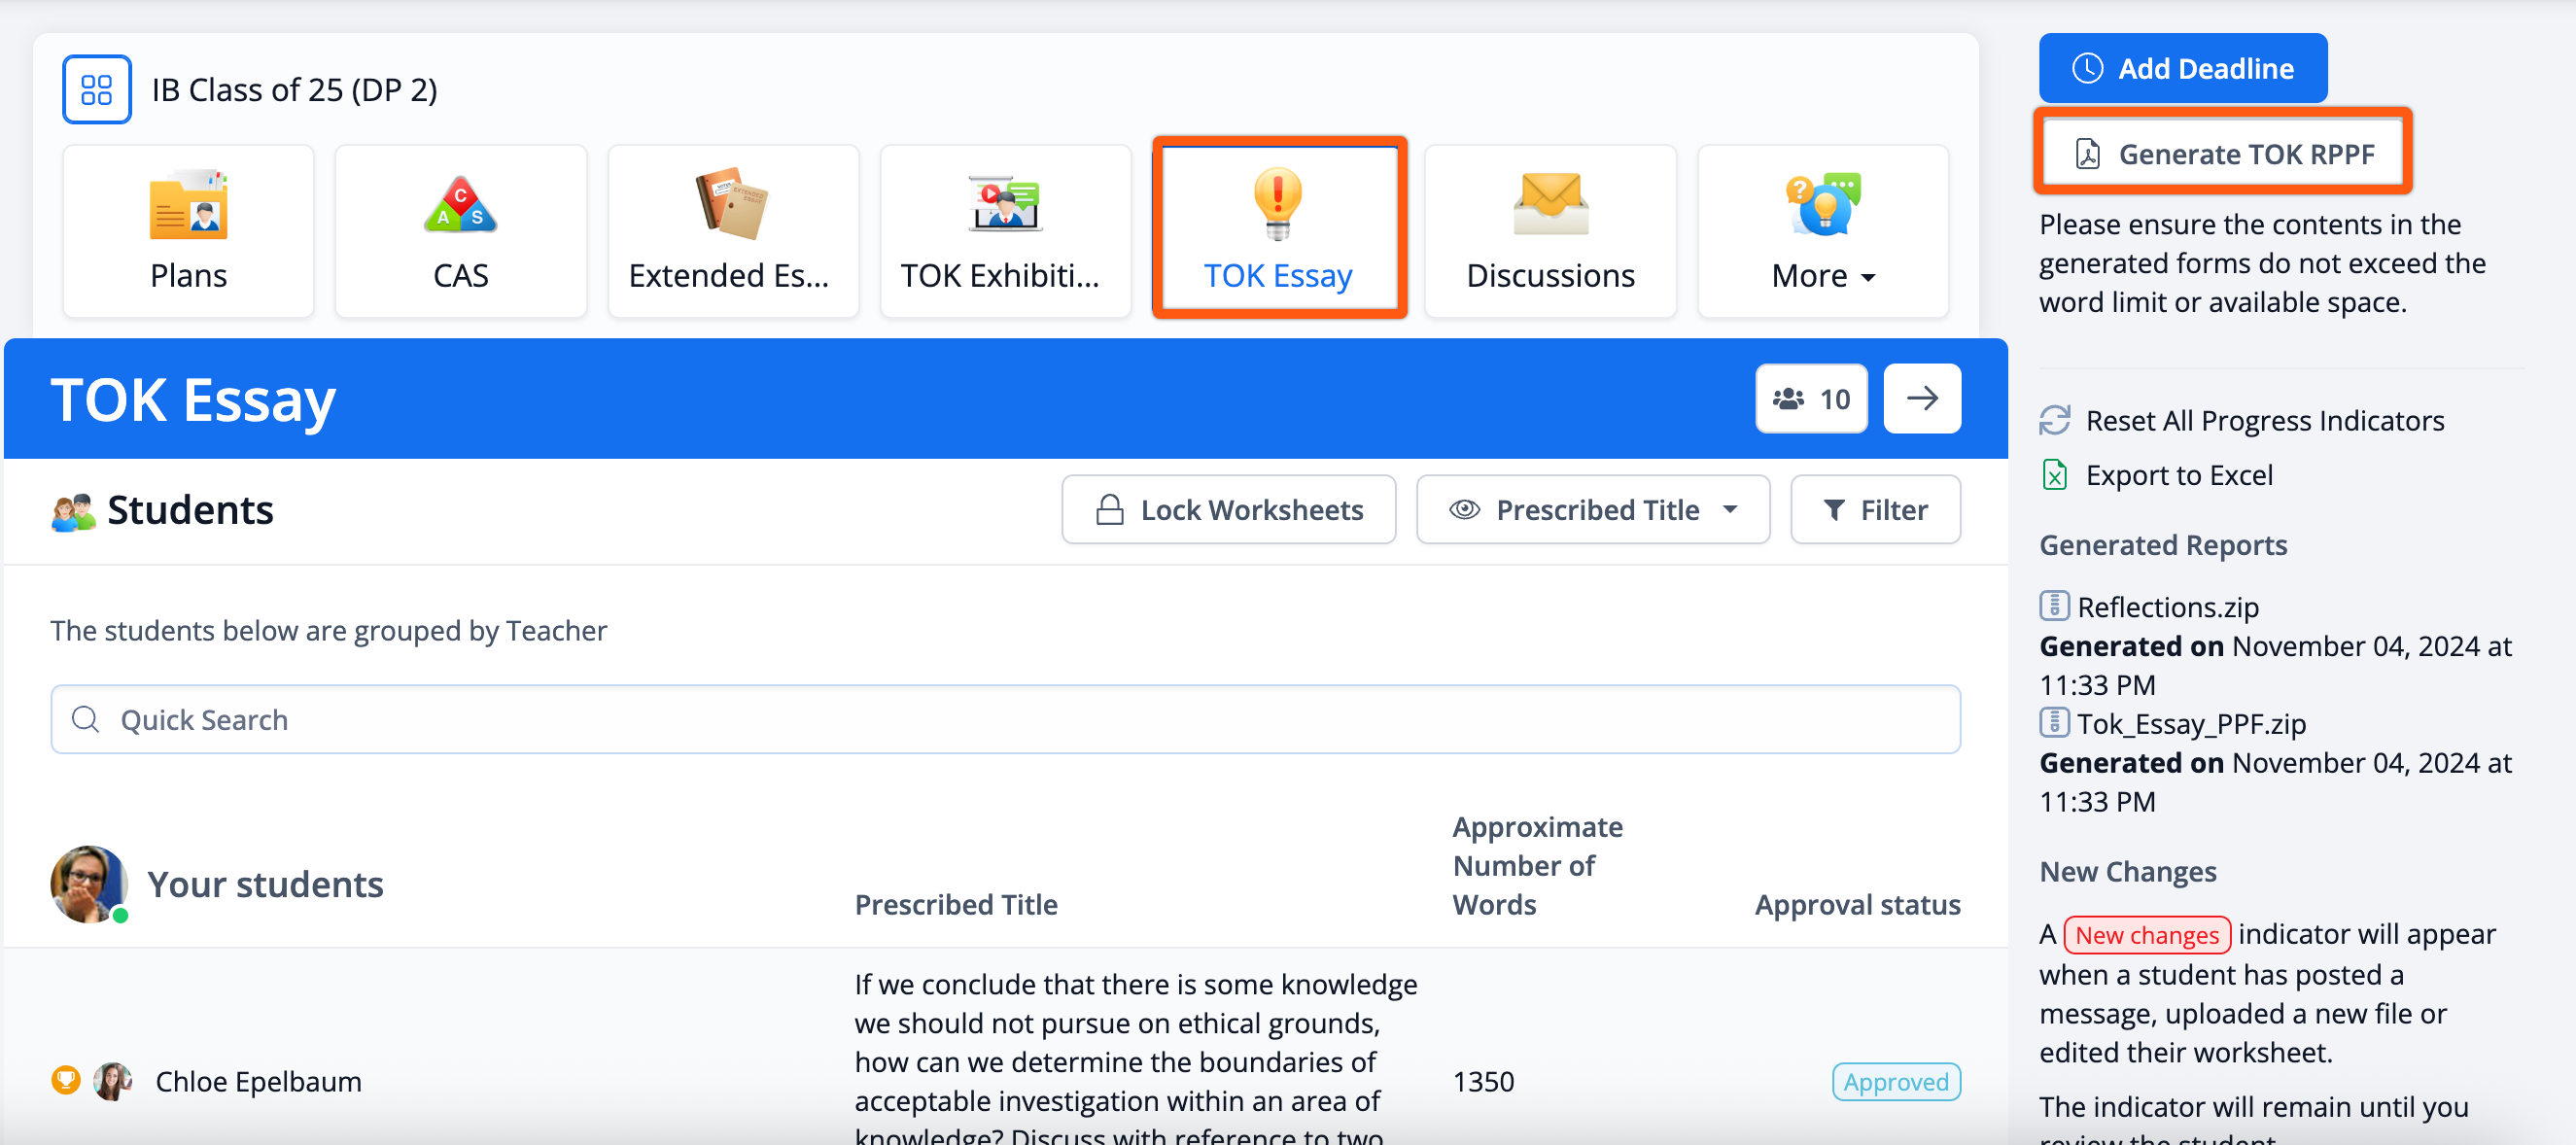2576x1145 pixels.
Task: Download the Reflections.zip report
Action: [2167, 607]
